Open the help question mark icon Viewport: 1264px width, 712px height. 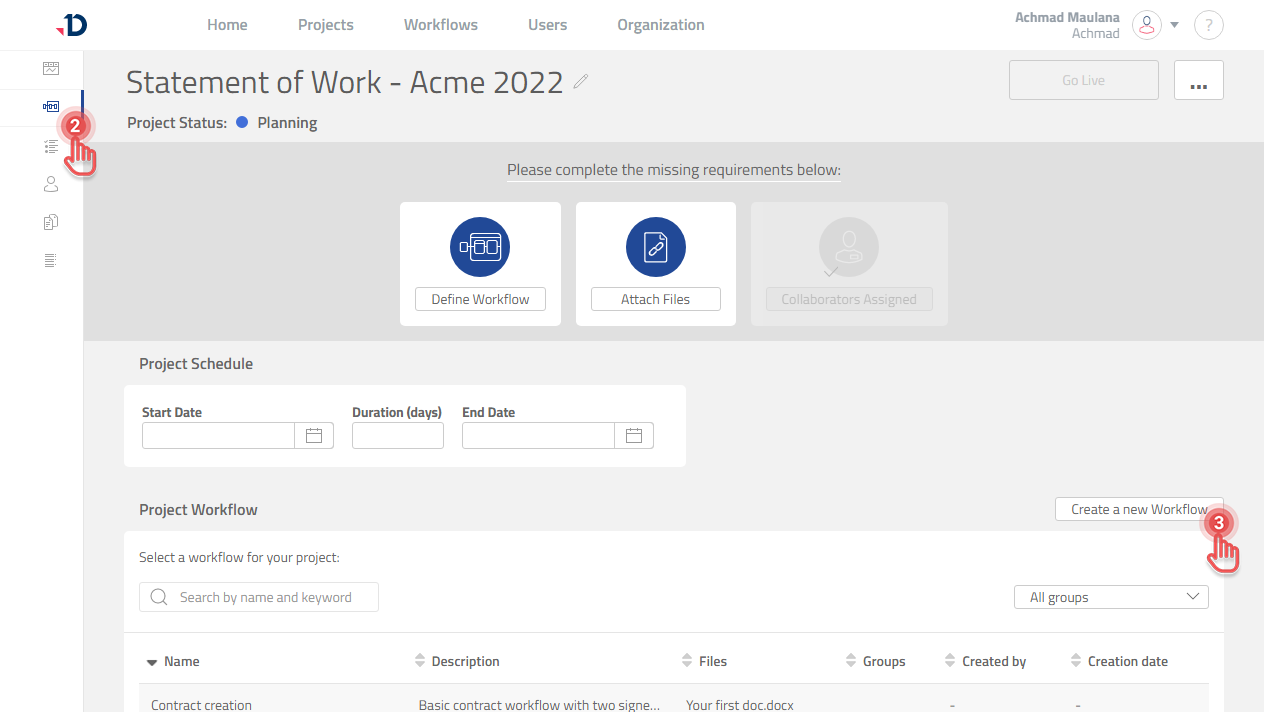click(x=1208, y=25)
